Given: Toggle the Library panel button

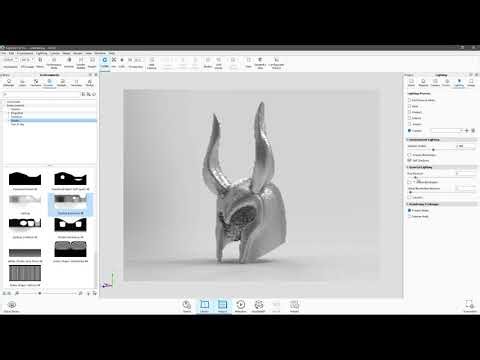Looking at the screenshot, I should click(x=204, y=306).
